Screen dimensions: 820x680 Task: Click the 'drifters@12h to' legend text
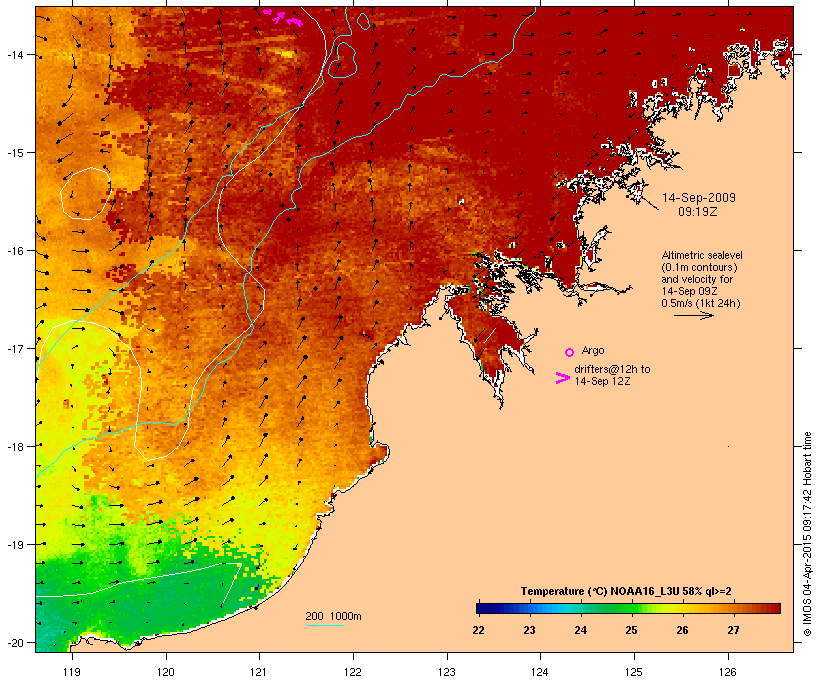point(612,369)
